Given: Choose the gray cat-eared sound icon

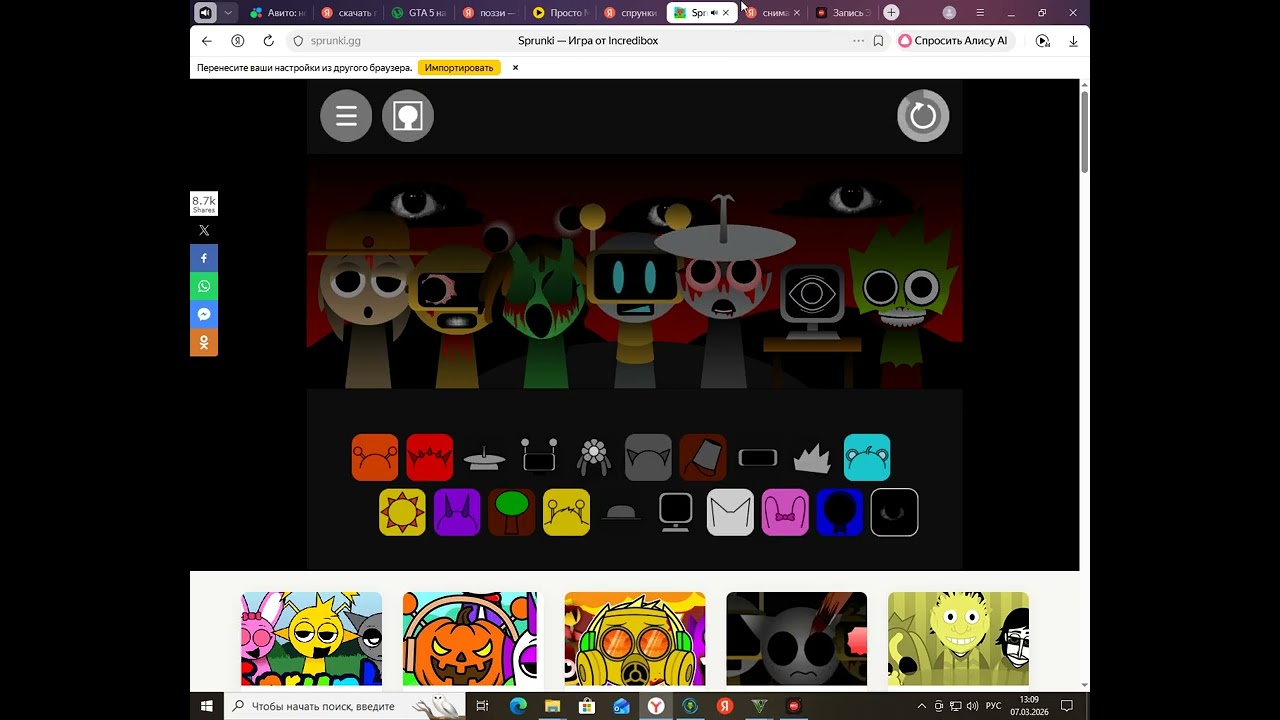Looking at the screenshot, I should (x=648, y=458).
